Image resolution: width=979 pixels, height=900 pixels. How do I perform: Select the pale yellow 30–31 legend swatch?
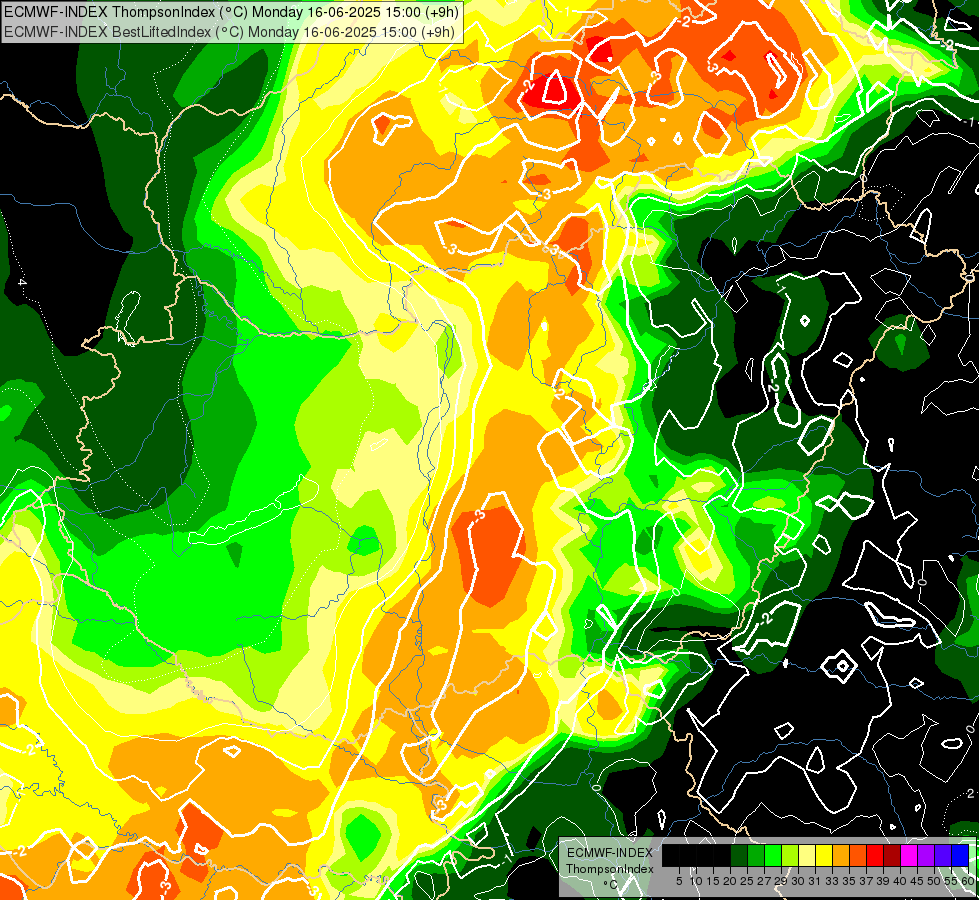pos(807,855)
